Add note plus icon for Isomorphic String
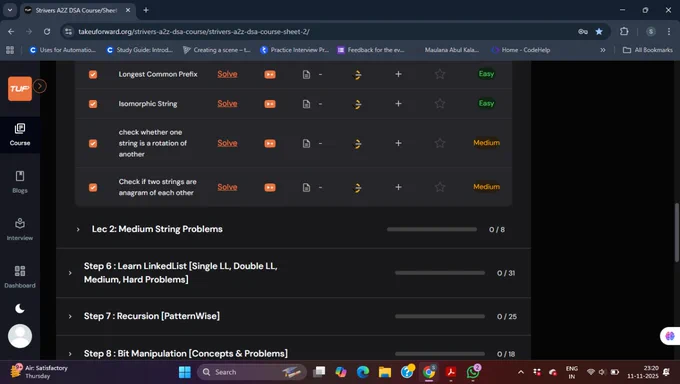This screenshot has height=384, width=680. coord(398,104)
